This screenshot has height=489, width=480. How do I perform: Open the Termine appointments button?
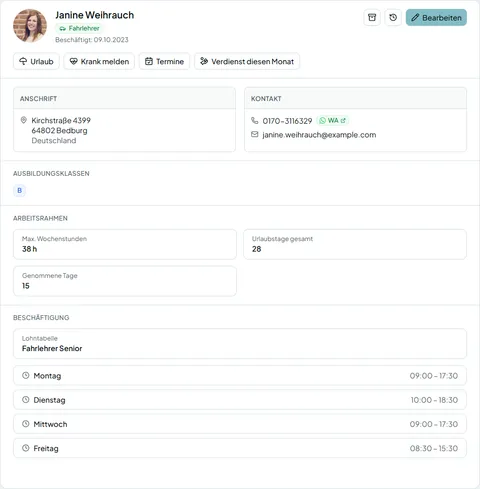[x=164, y=61]
